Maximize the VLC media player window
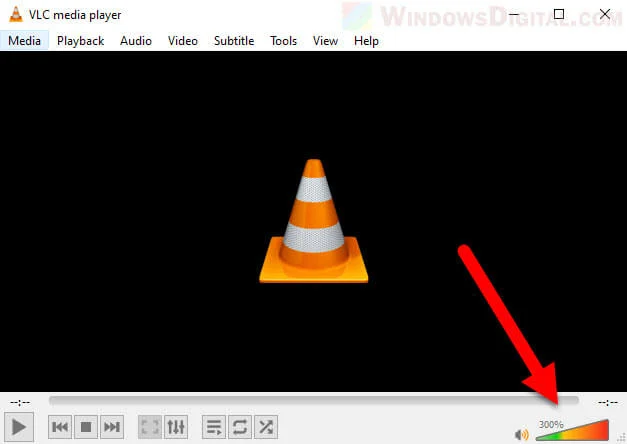This screenshot has height=444, width=627. 559,14
